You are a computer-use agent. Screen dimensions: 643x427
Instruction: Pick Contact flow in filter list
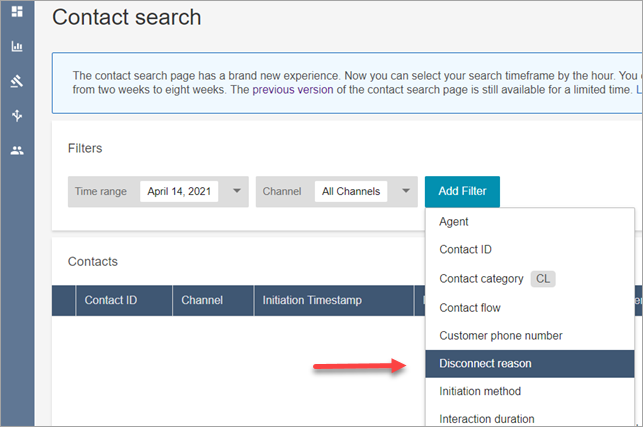tap(470, 308)
